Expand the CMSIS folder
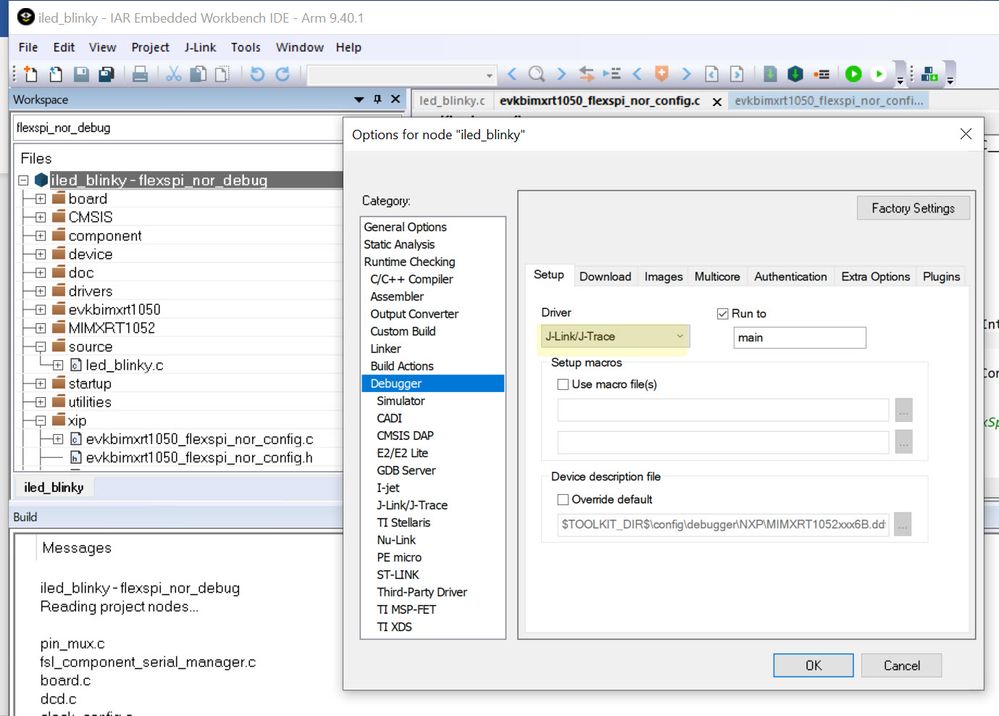 [41, 217]
